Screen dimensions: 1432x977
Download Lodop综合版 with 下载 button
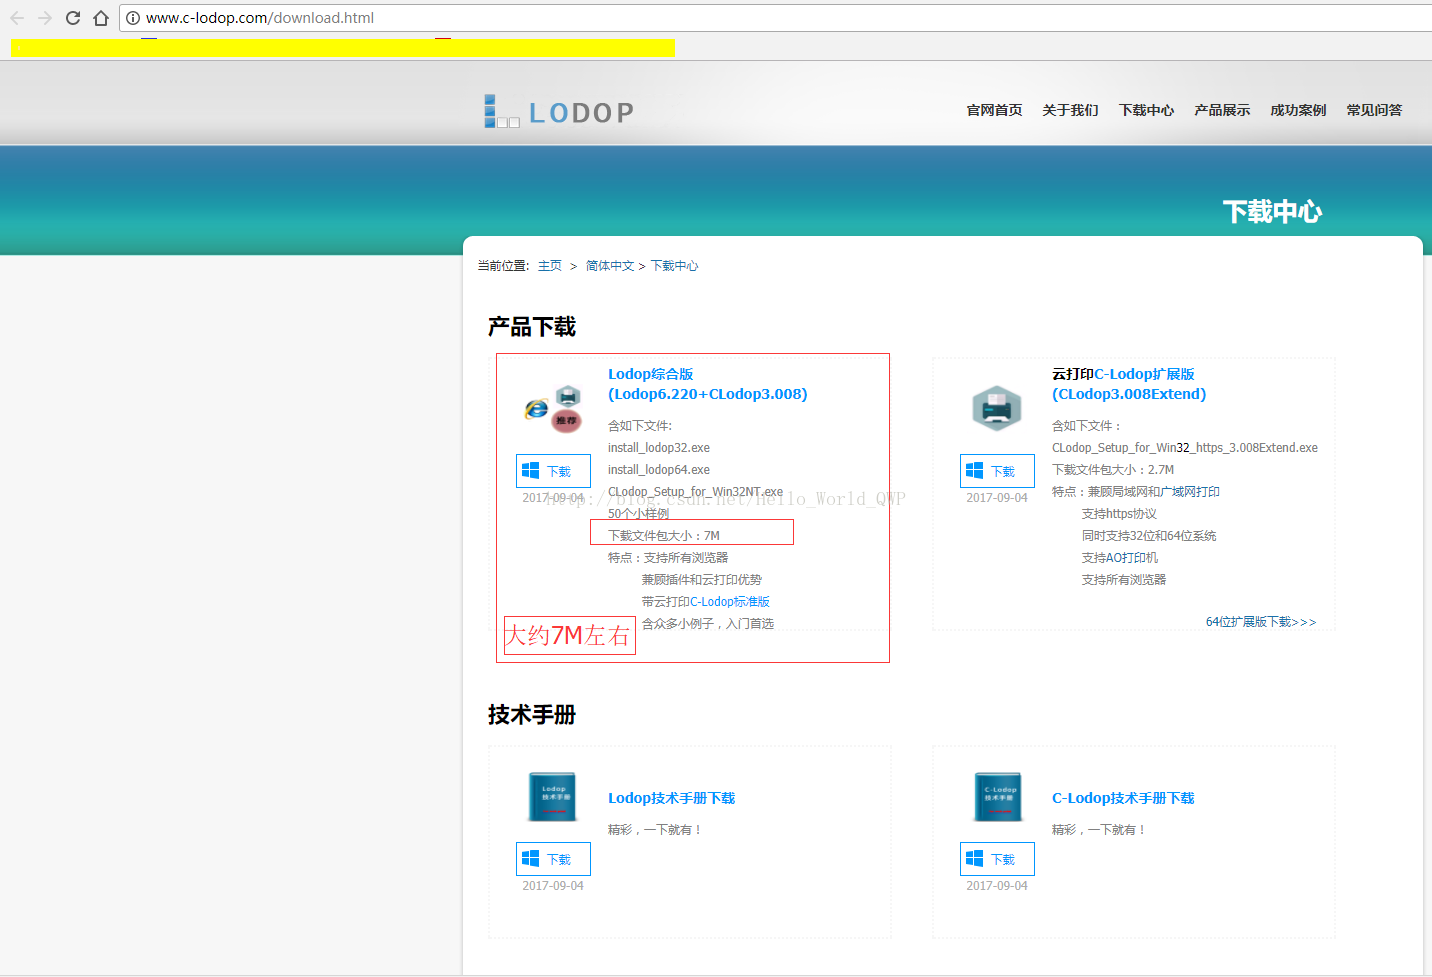click(x=553, y=471)
